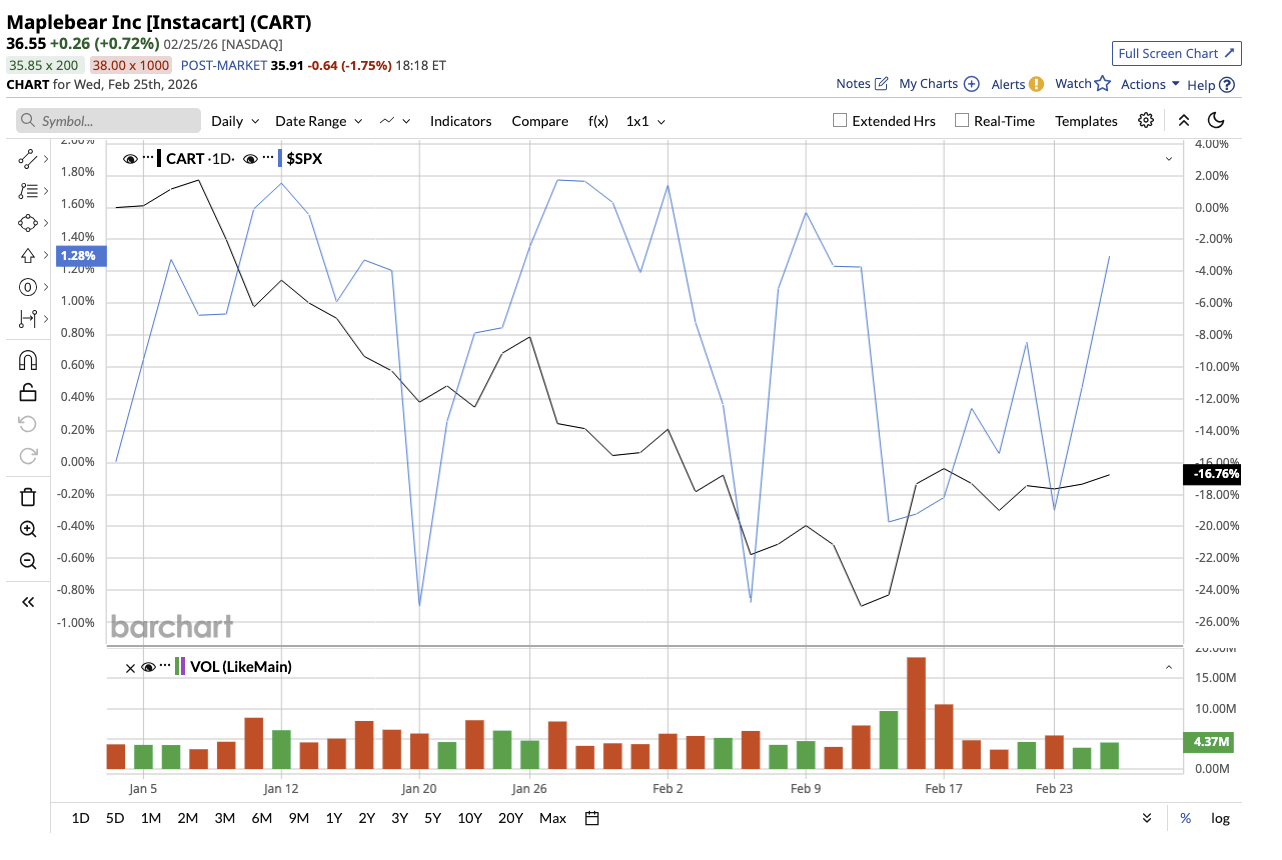
Task: Collapse the main CART chart pane
Action: coord(1169,158)
